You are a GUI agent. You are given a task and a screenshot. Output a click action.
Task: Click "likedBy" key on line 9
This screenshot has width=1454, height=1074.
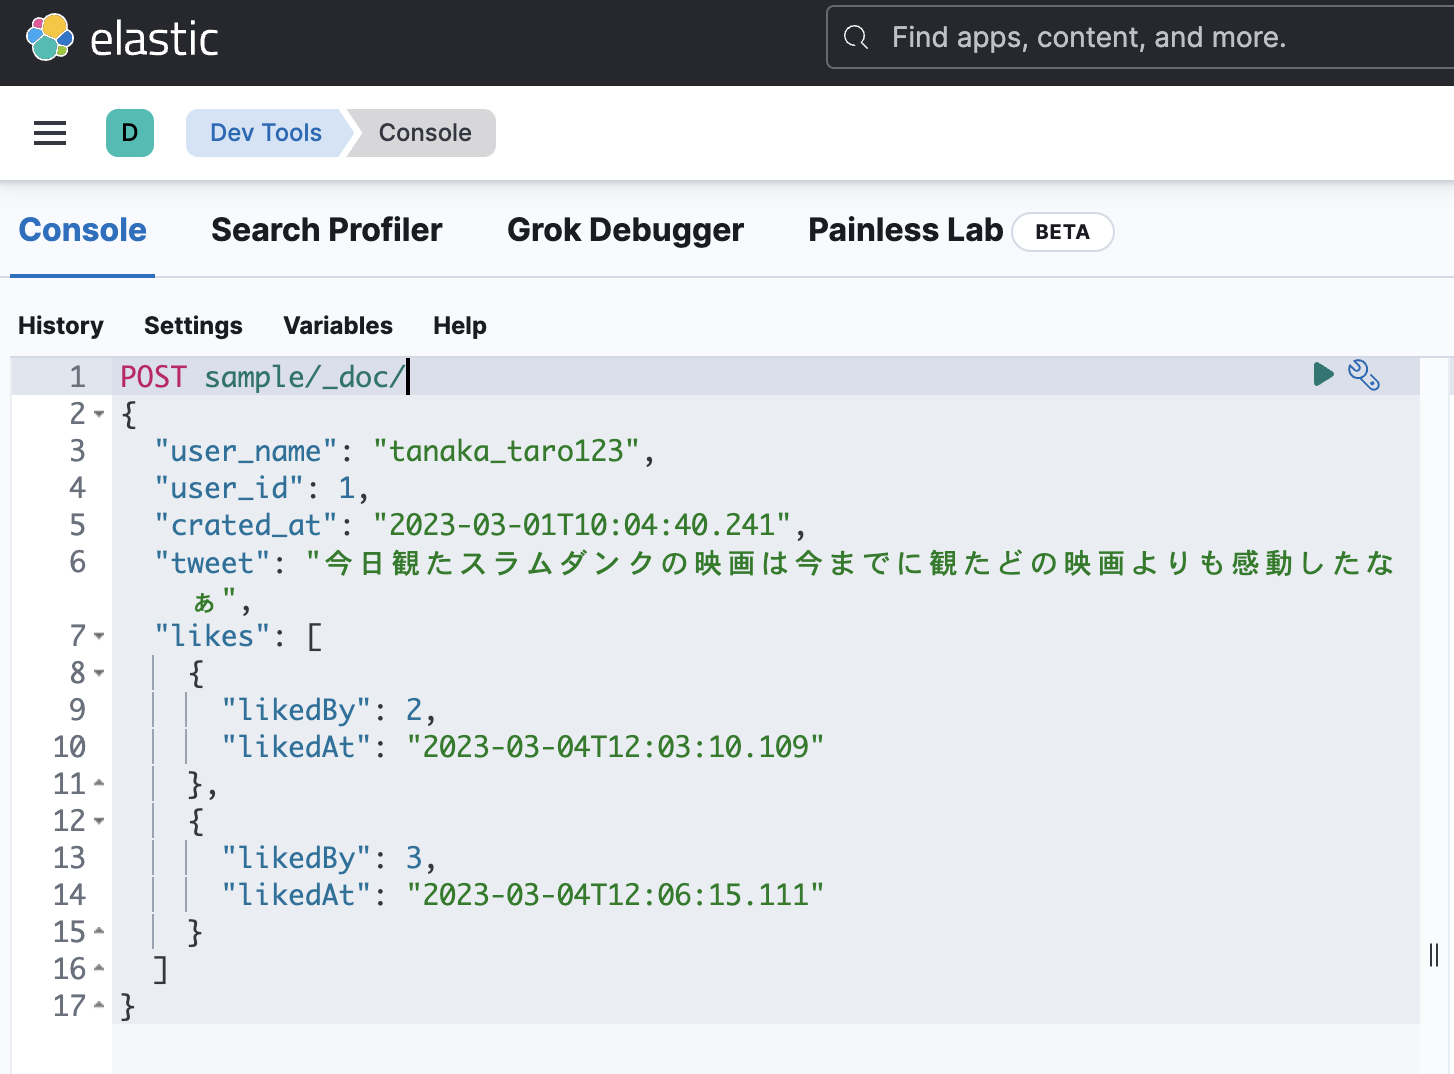(296, 710)
